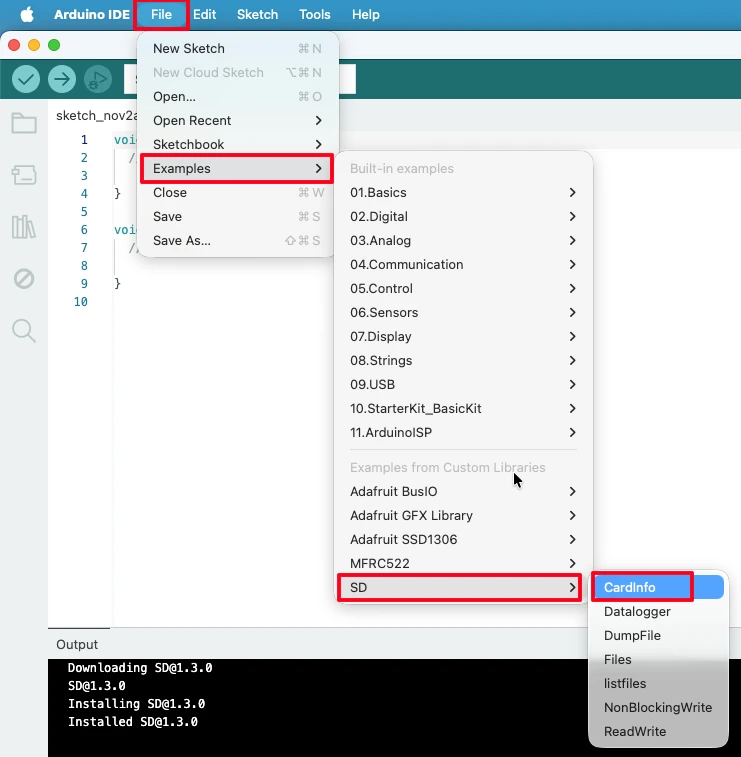The height and width of the screenshot is (757, 741).
Task: Open the listfiles example
Action: click(658, 684)
